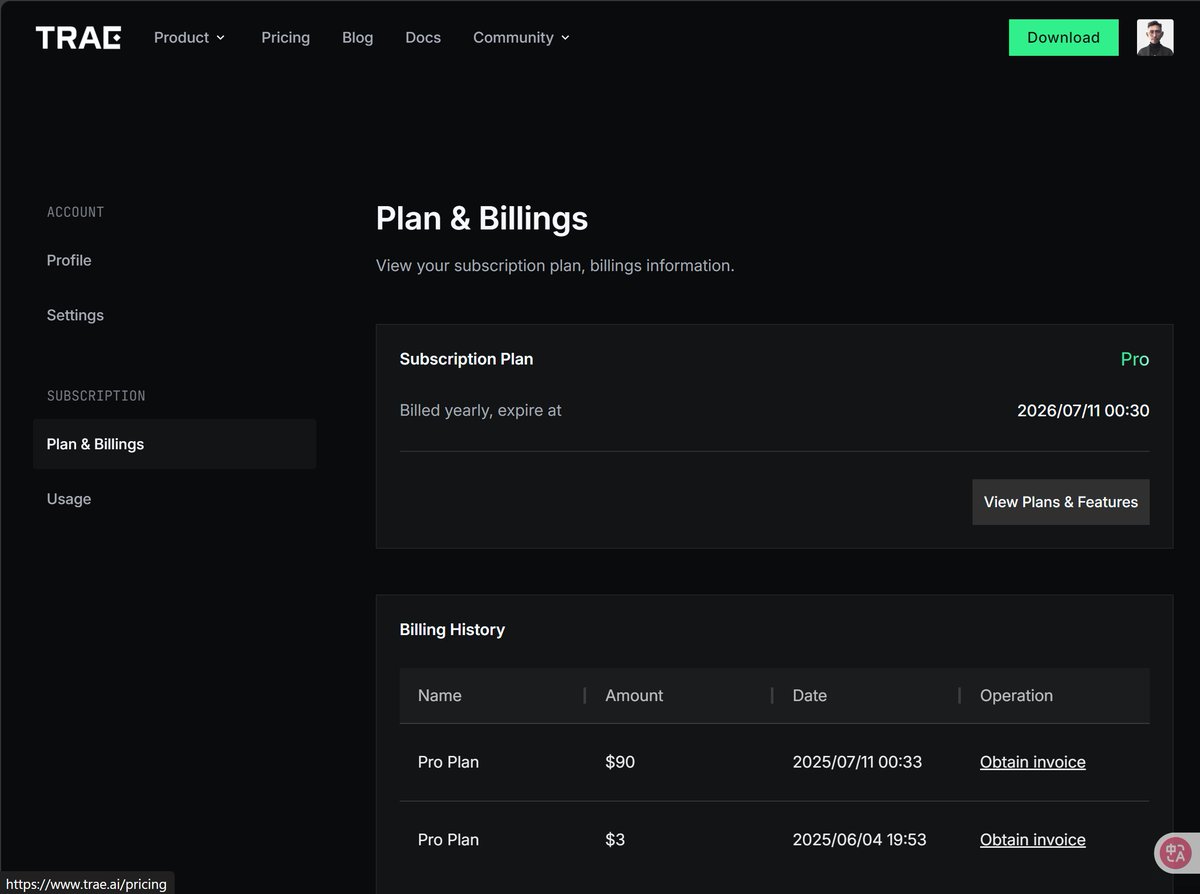Select Plan & Billings sidebar item
This screenshot has width=1200, height=894.
coord(174,444)
